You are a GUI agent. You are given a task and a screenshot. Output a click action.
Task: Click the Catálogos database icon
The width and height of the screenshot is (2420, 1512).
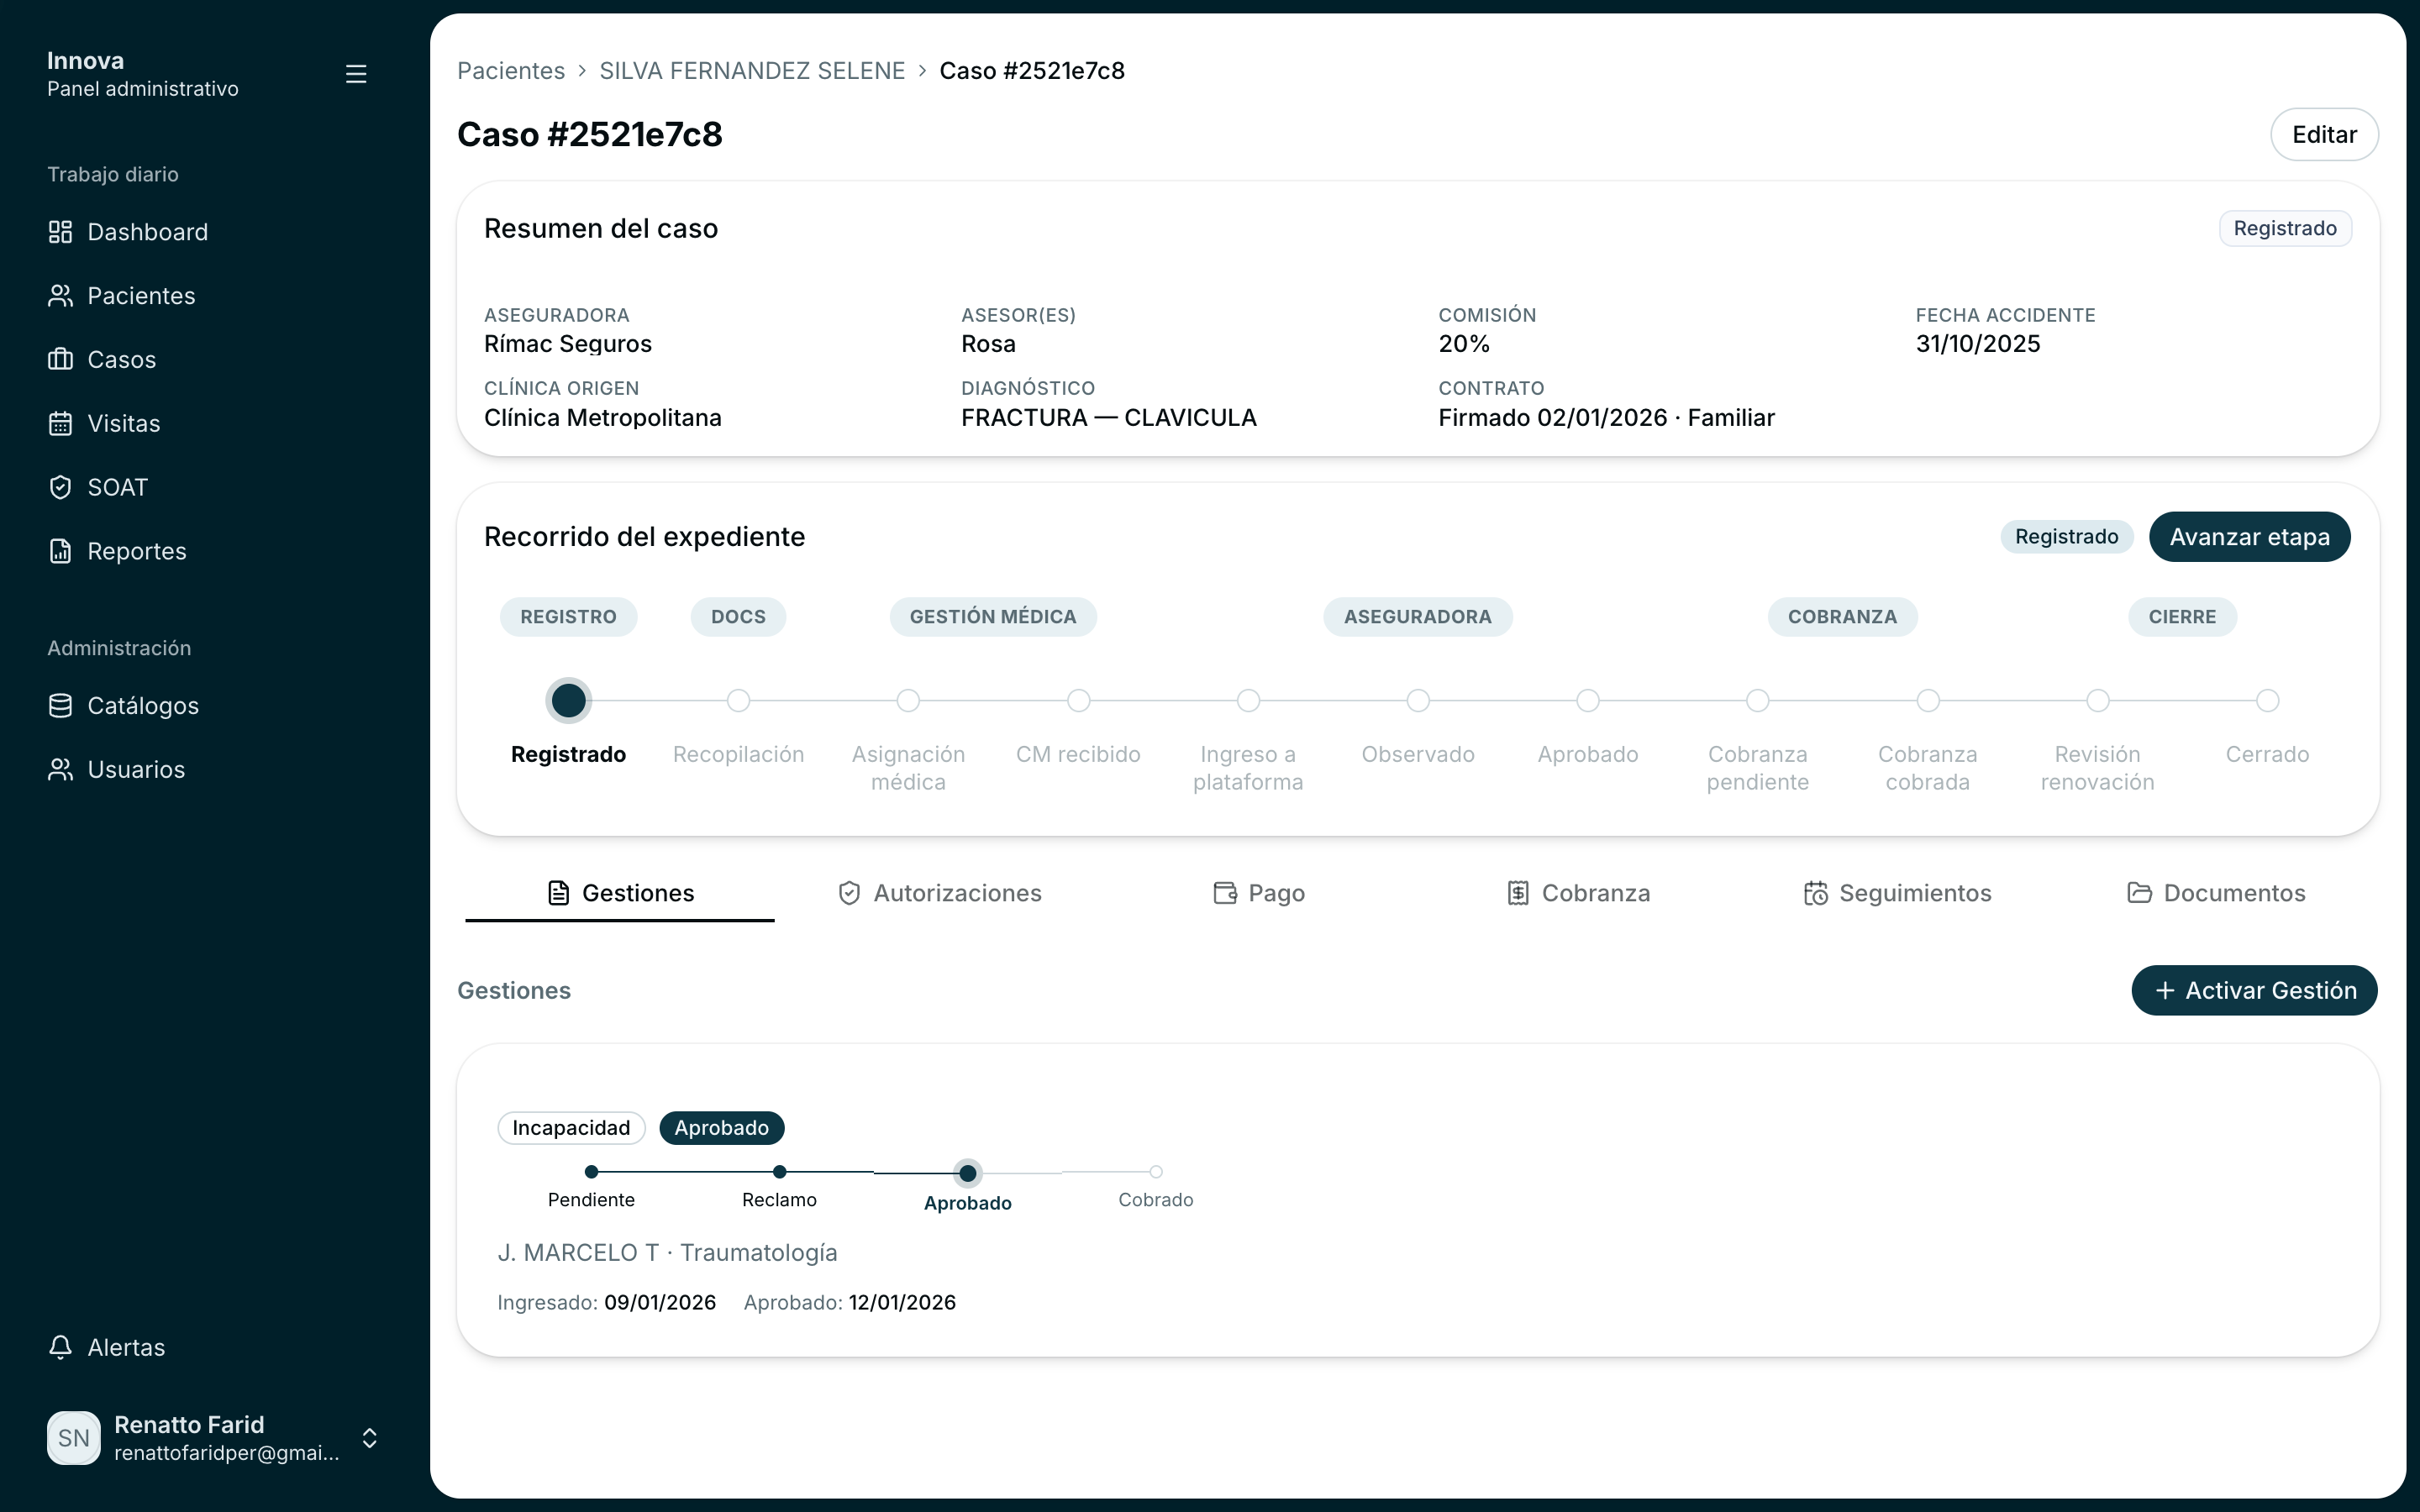click(60, 706)
